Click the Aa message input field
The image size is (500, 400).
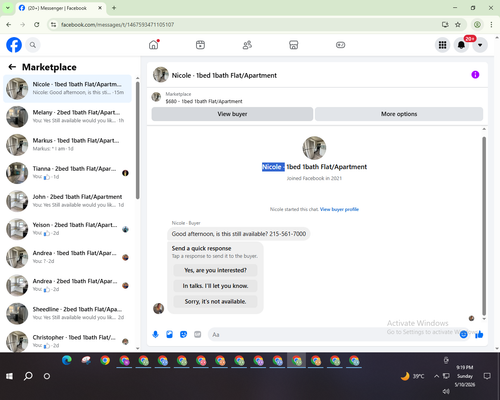pyautogui.click(x=333, y=334)
